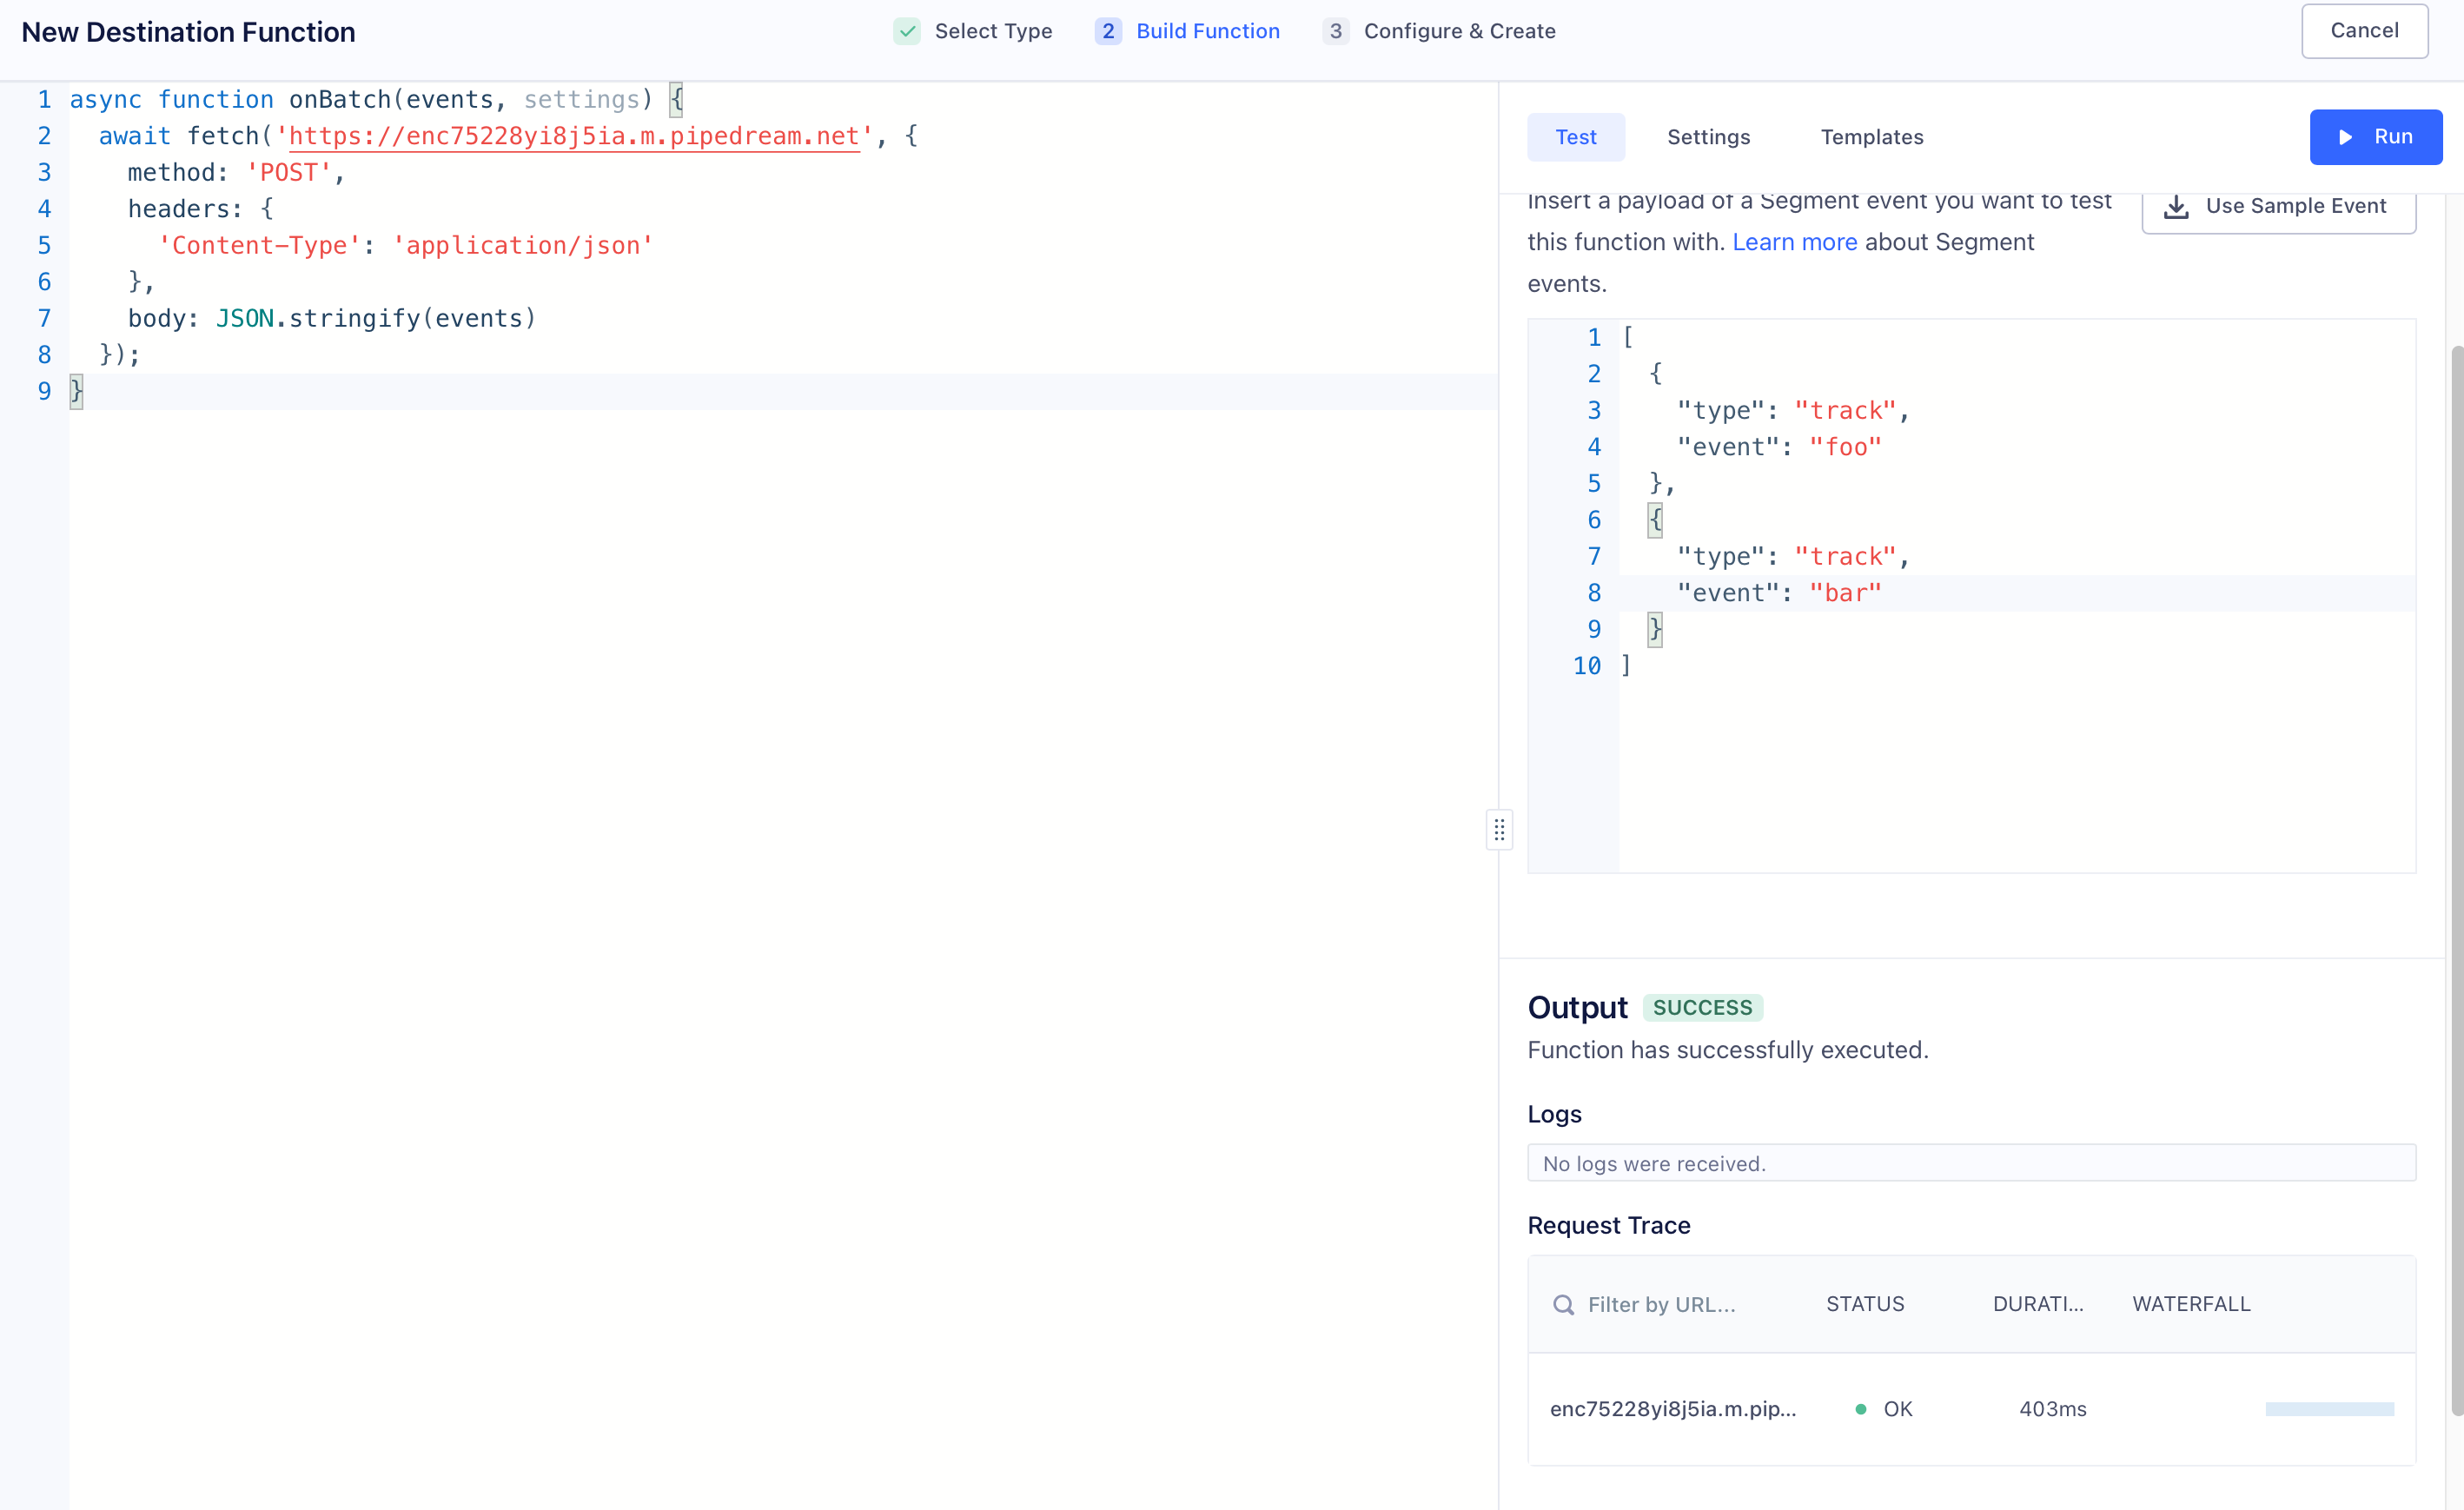
Task: Click the green checkmark next to Select Type
Action: point(907,31)
